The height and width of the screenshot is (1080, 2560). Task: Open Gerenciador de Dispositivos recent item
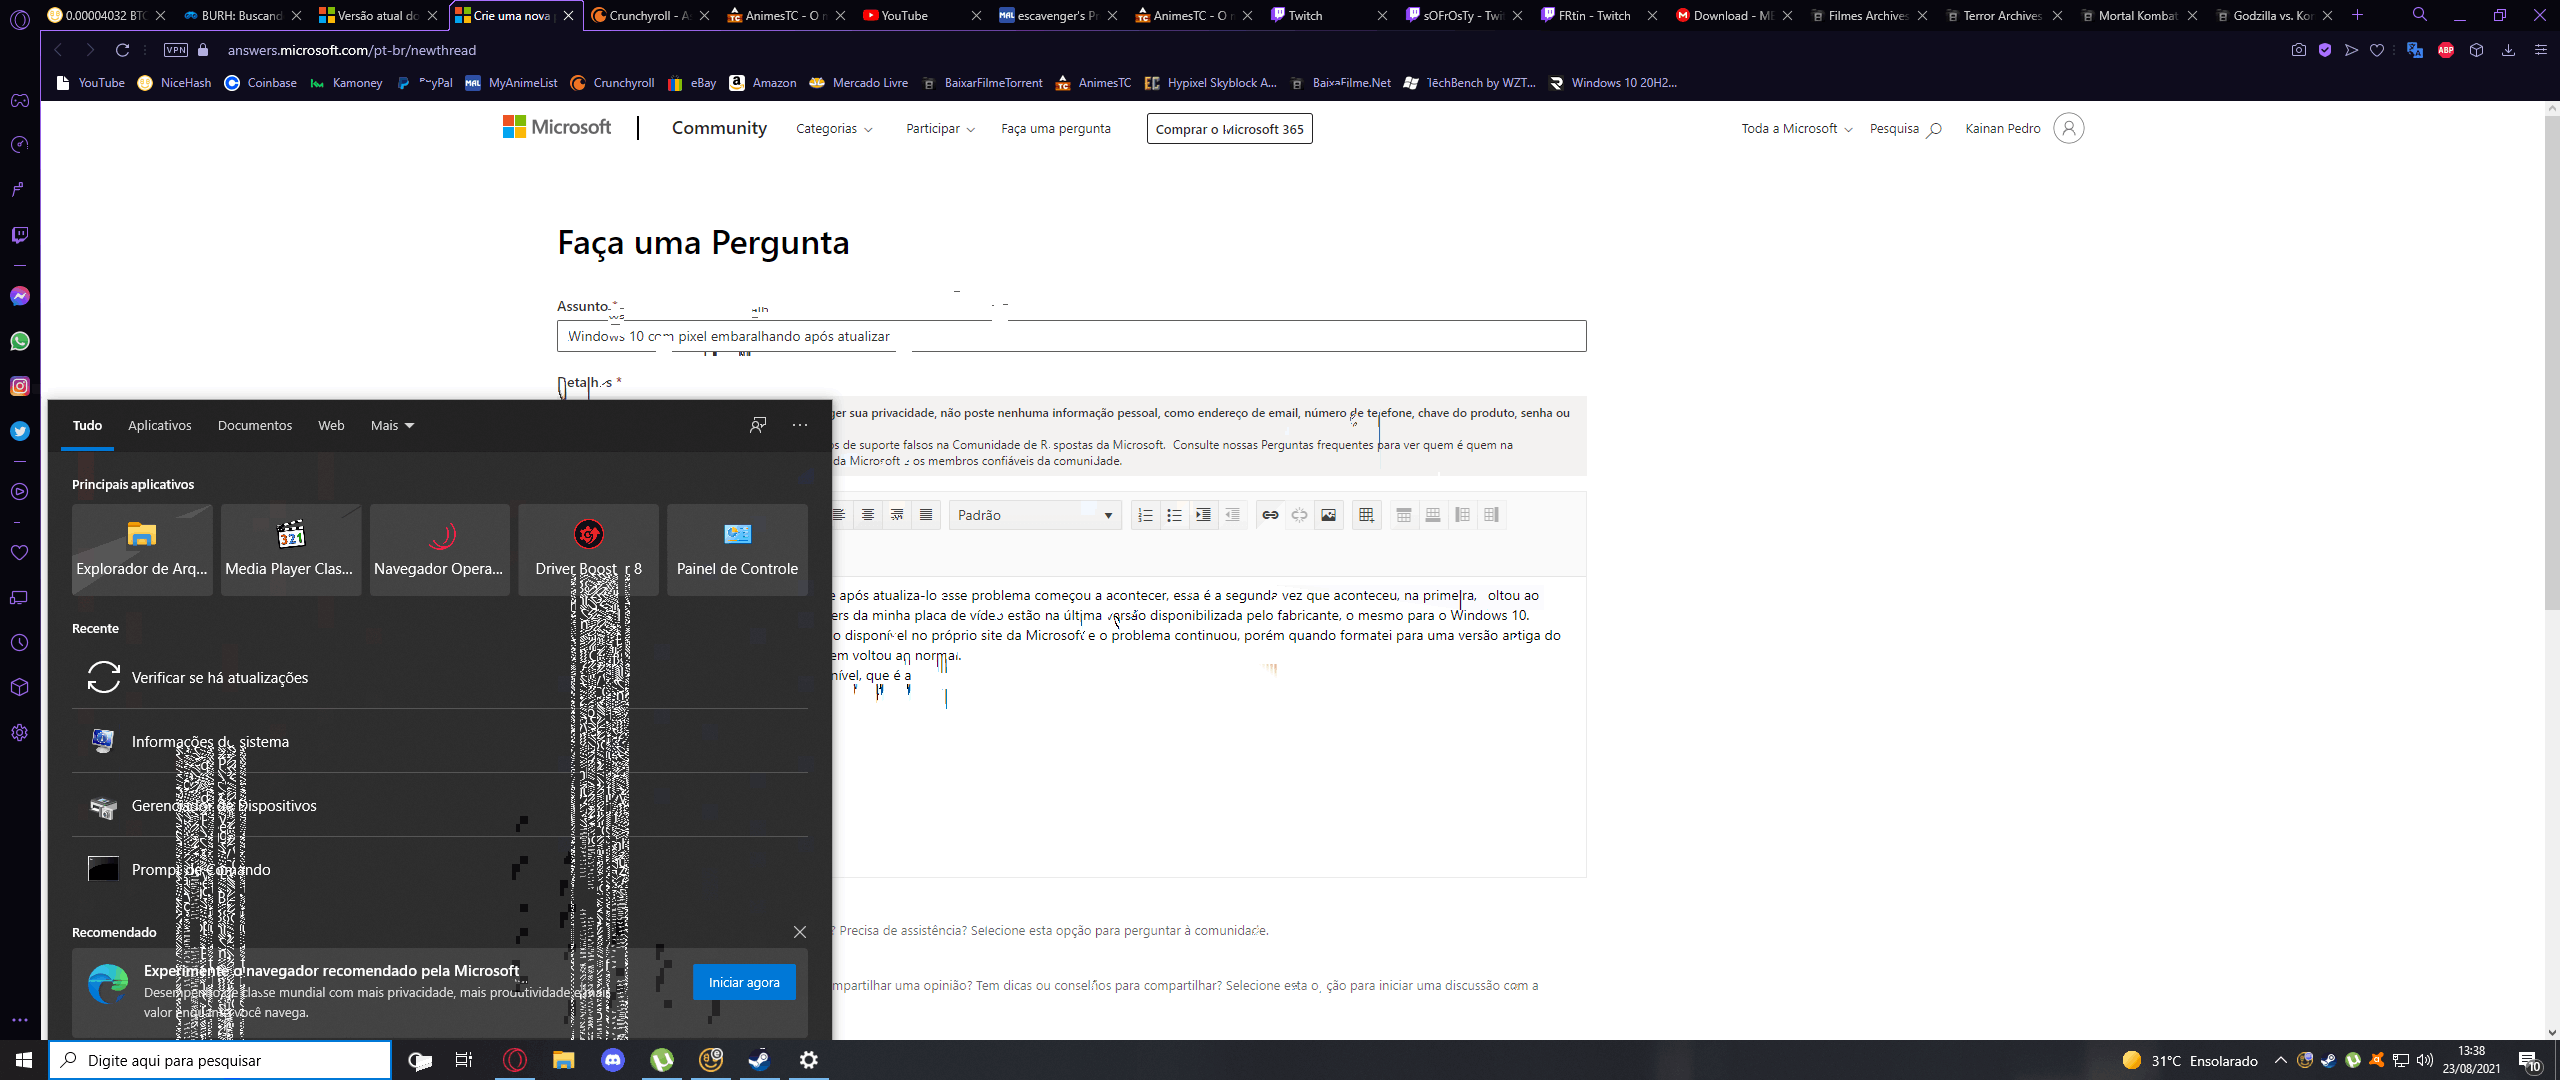(440, 806)
